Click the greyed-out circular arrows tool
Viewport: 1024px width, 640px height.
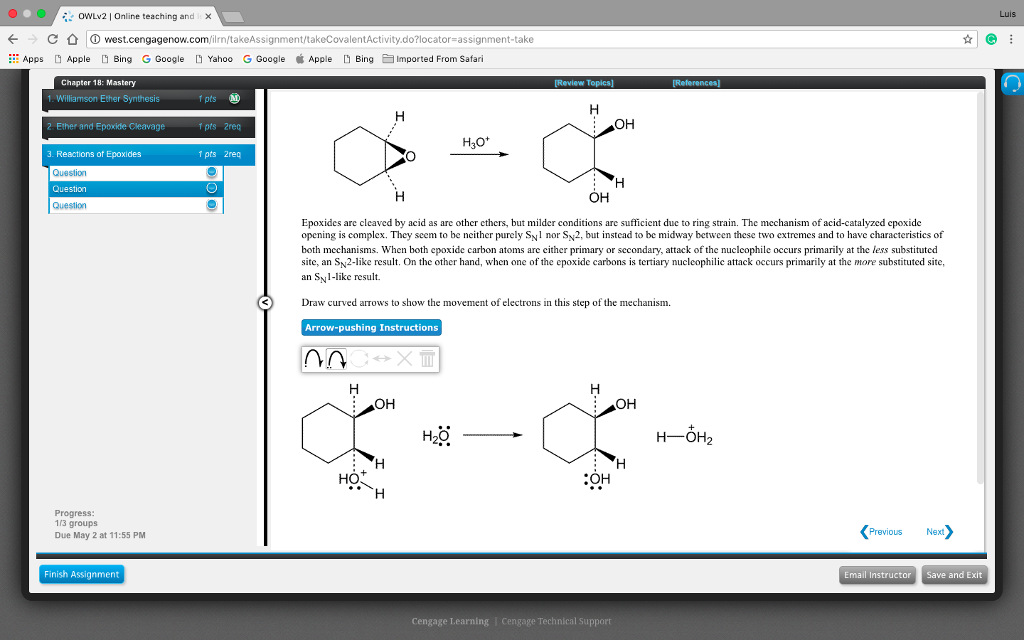359,359
